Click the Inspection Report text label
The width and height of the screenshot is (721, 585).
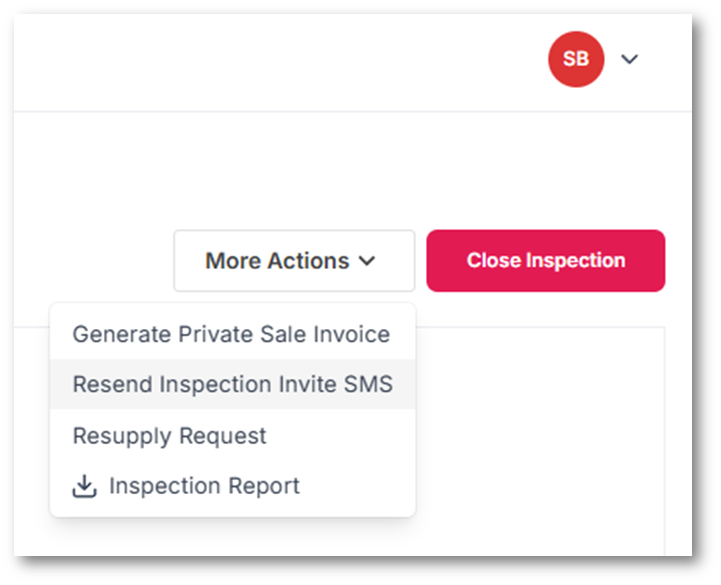click(x=204, y=487)
